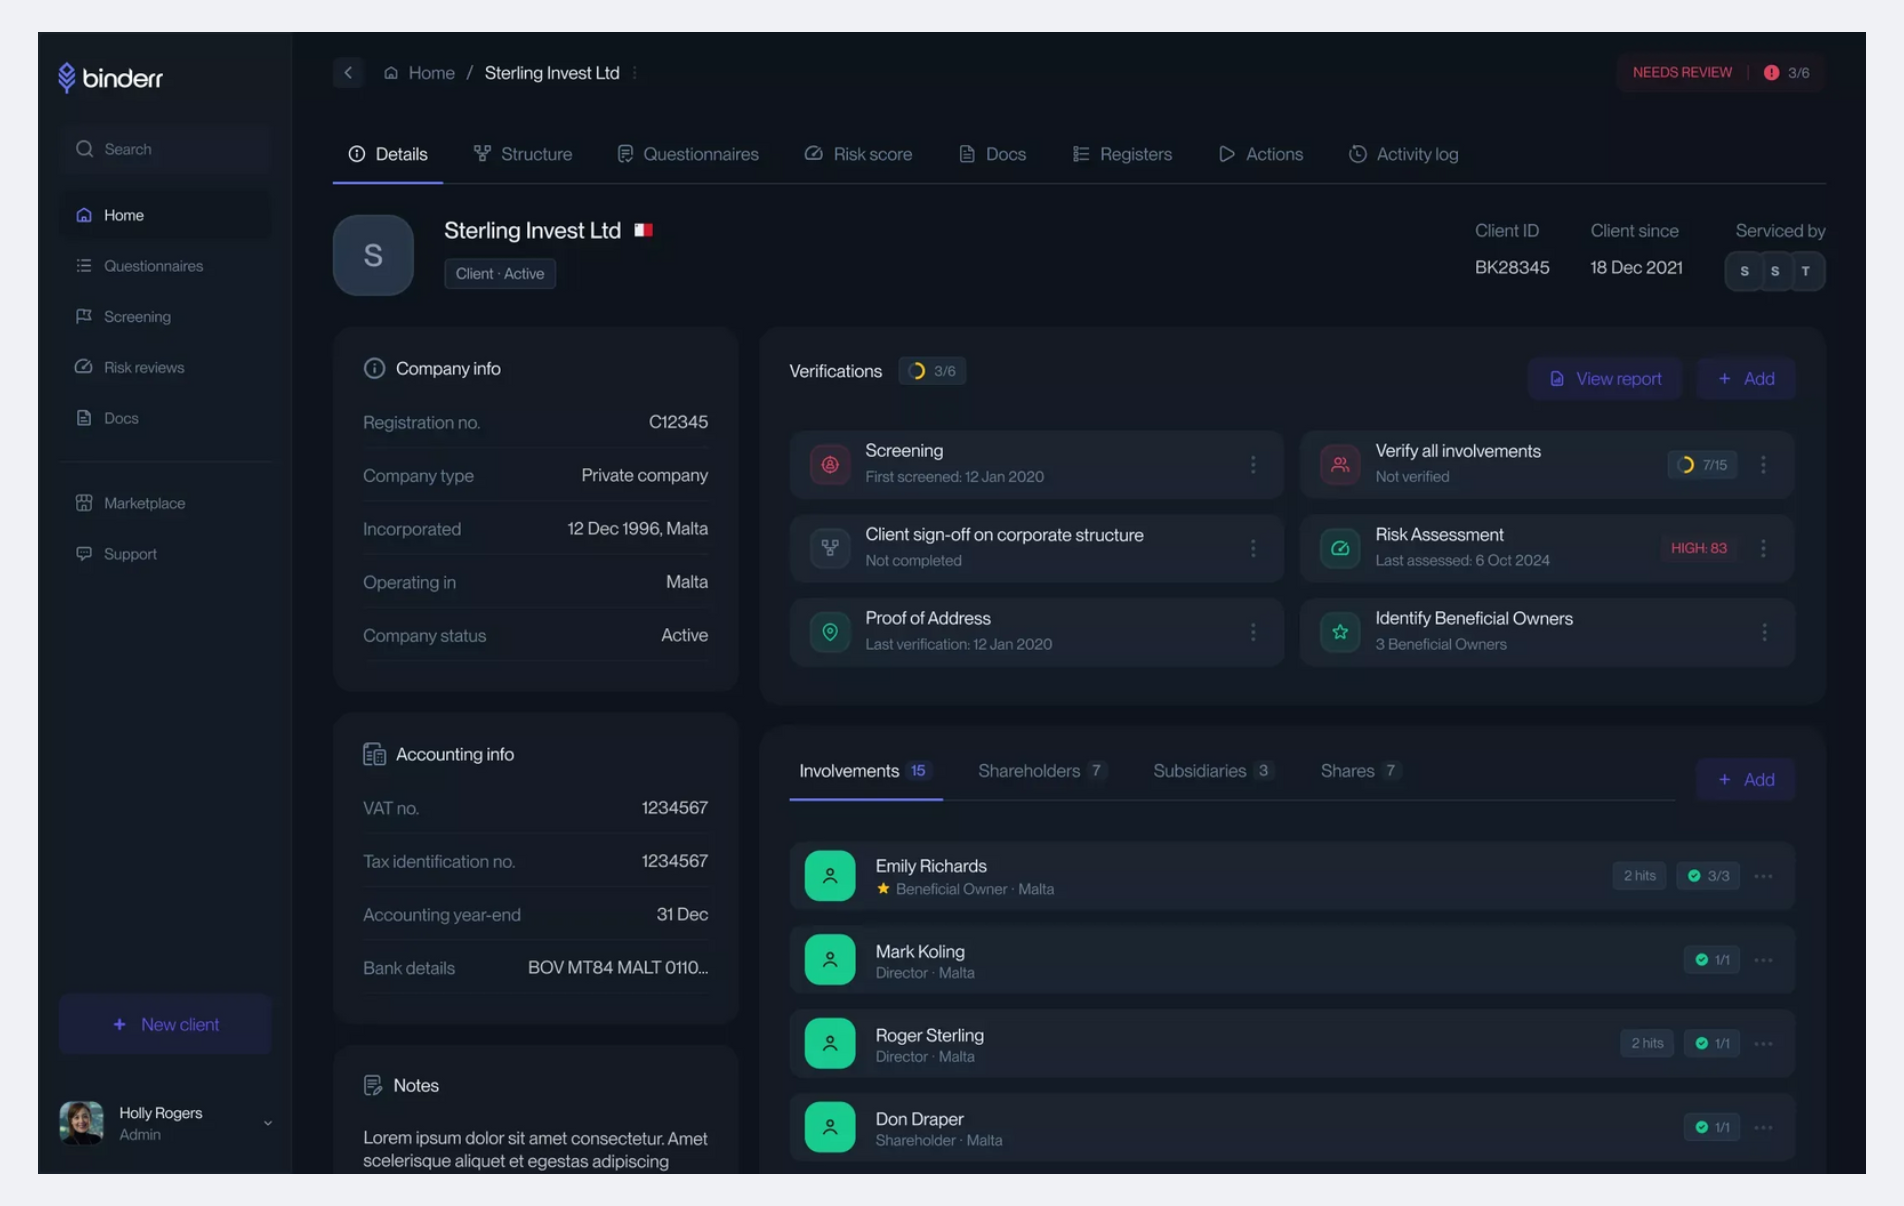
Task: Click the back arrow icon beside Home breadcrumb
Action: [x=348, y=73]
